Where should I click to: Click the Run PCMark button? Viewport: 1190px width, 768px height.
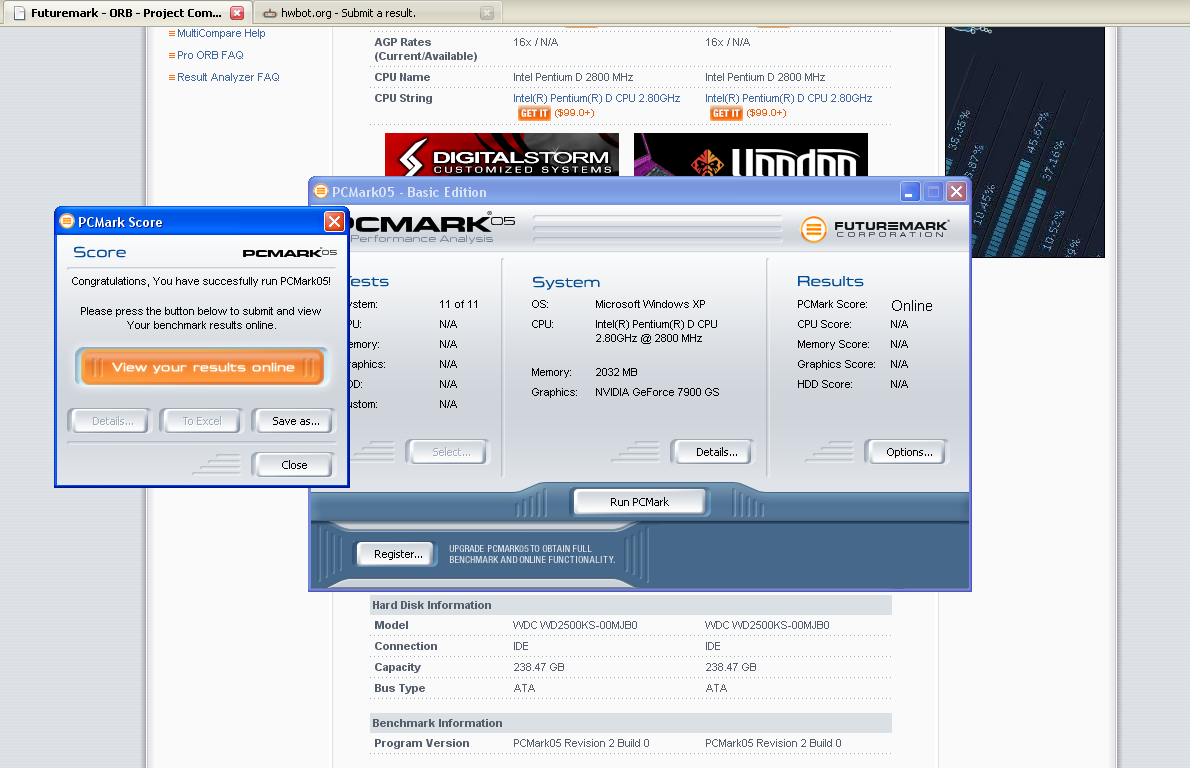(639, 502)
